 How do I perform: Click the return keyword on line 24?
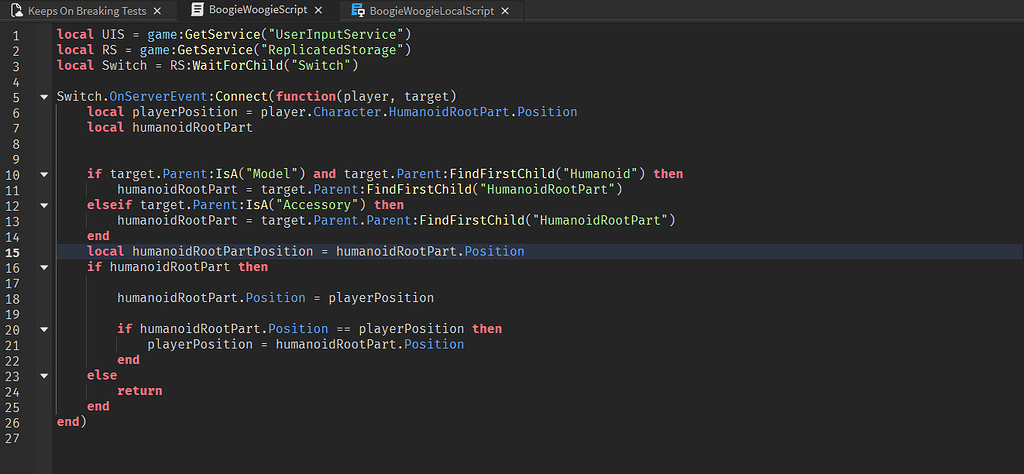coord(140,391)
